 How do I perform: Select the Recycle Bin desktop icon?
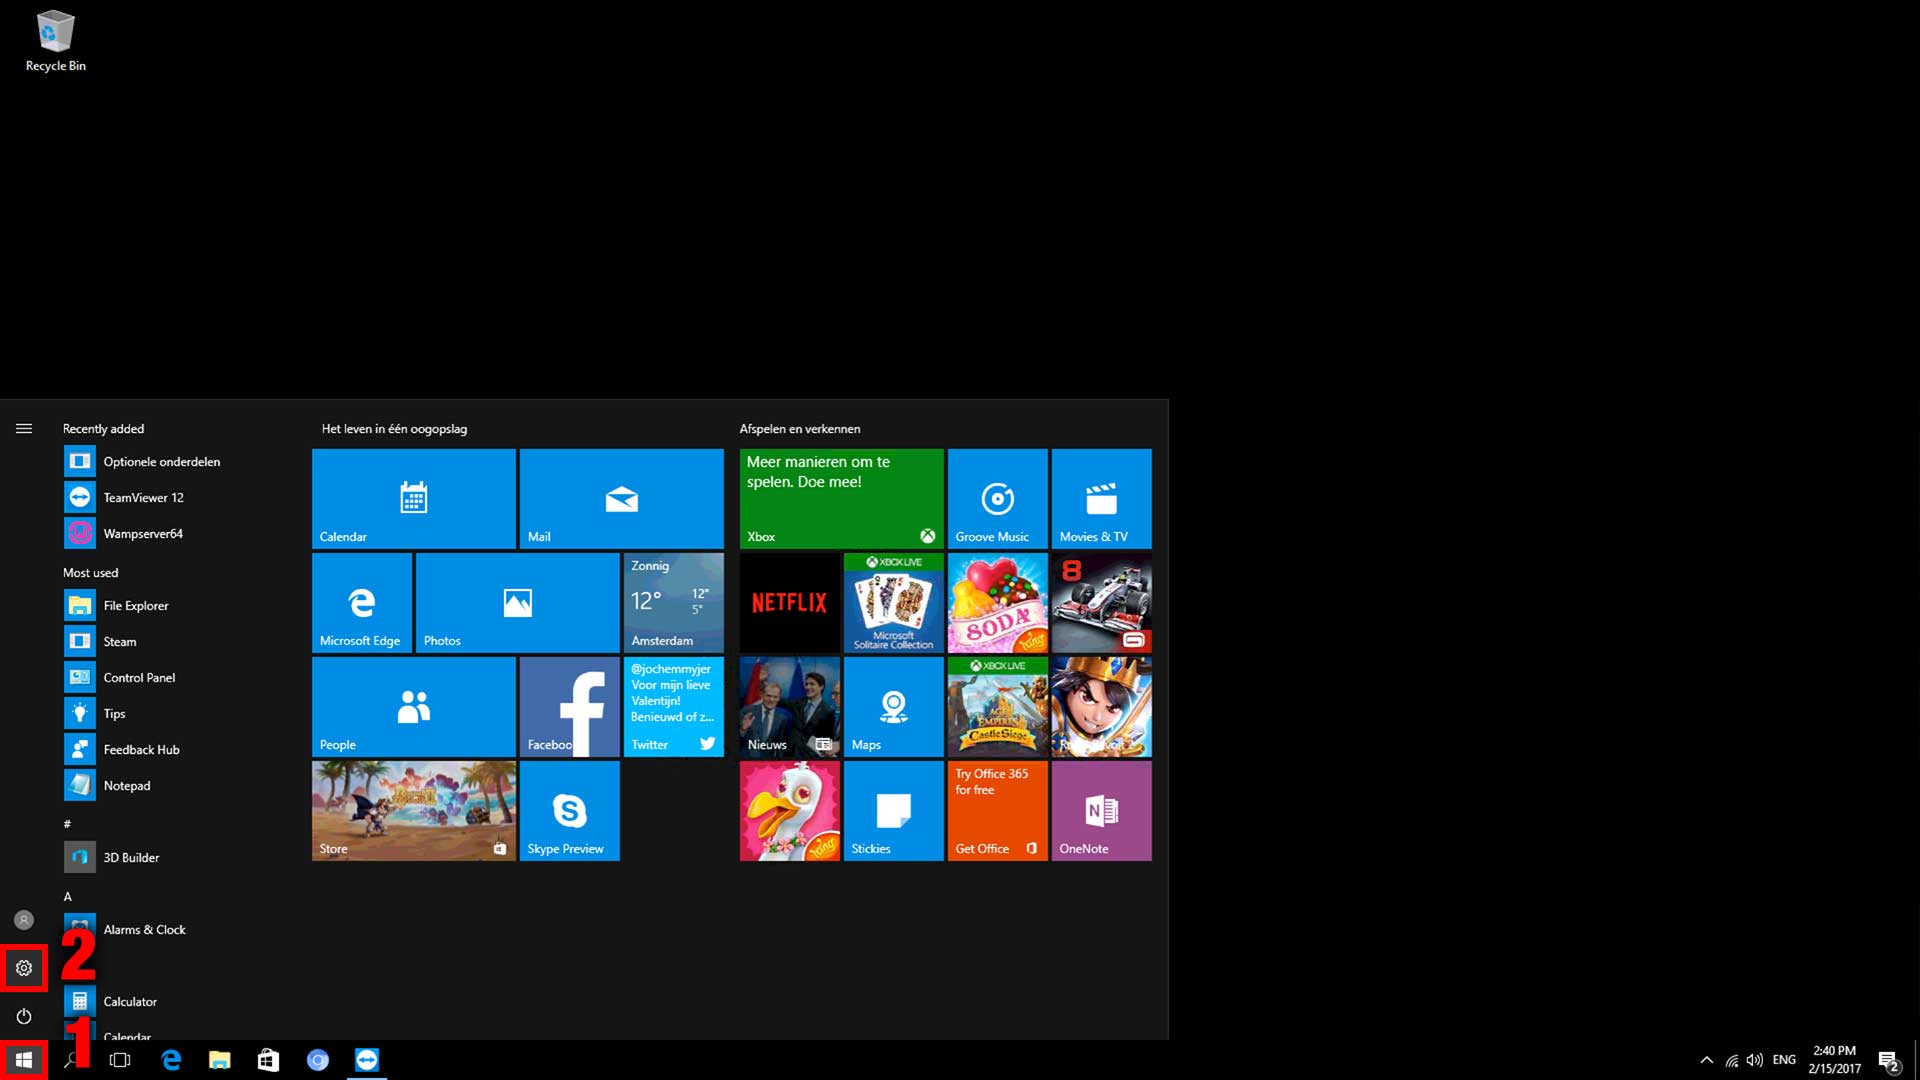(x=56, y=42)
